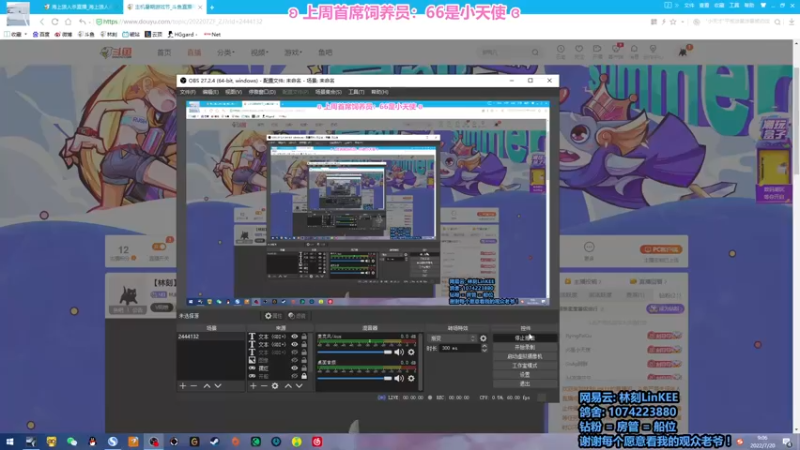The width and height of the screenshot is (800, 450).
Task: Add a new source in OBS Sources panel
Action: pyautogui.click(x=253, y=386)
